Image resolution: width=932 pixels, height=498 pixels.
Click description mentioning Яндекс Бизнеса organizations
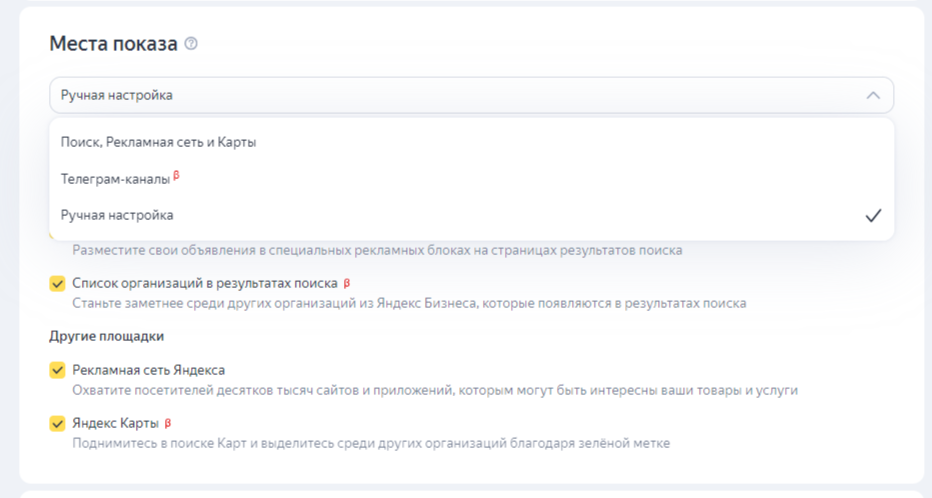pos(409,304)
